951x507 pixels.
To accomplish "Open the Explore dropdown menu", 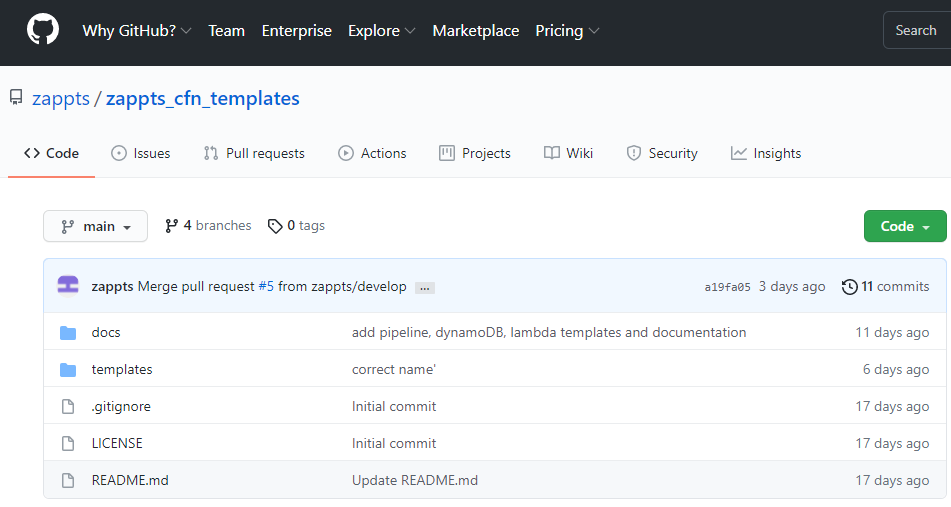I will (381, 30).
